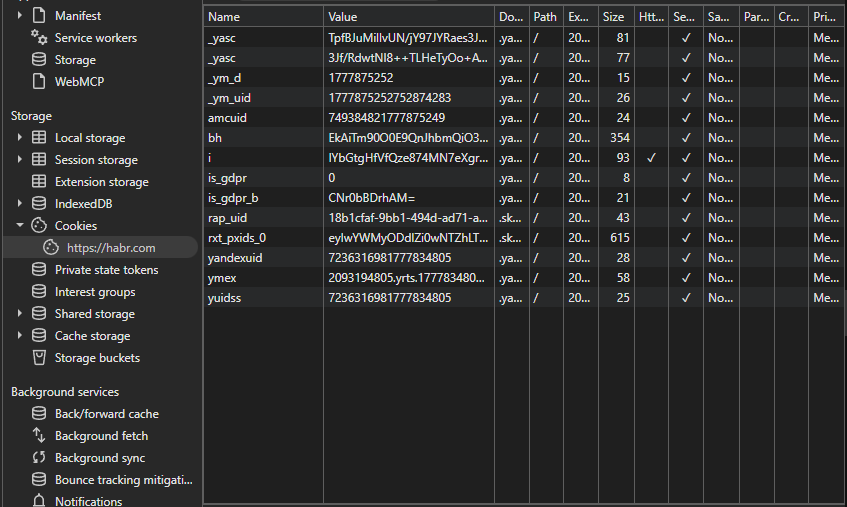Collapse the Cookies node
This screenshot has width=847, height=507.
click(19, 225)
